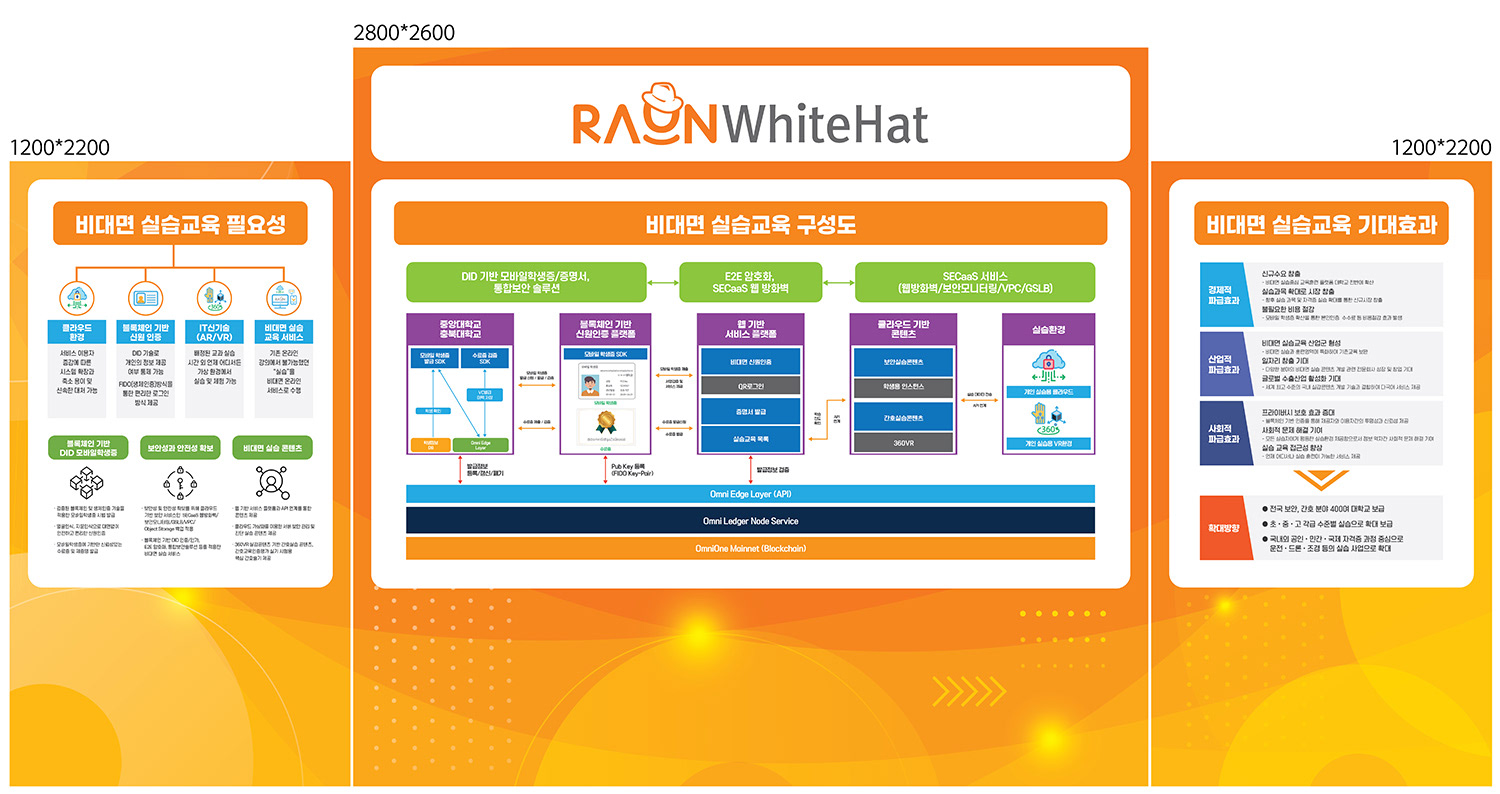This screenshot has width=1500, height=794.
Task: Click the OmniOne Mainnet (Blockchain) bar
Action: tap(750, 548)
